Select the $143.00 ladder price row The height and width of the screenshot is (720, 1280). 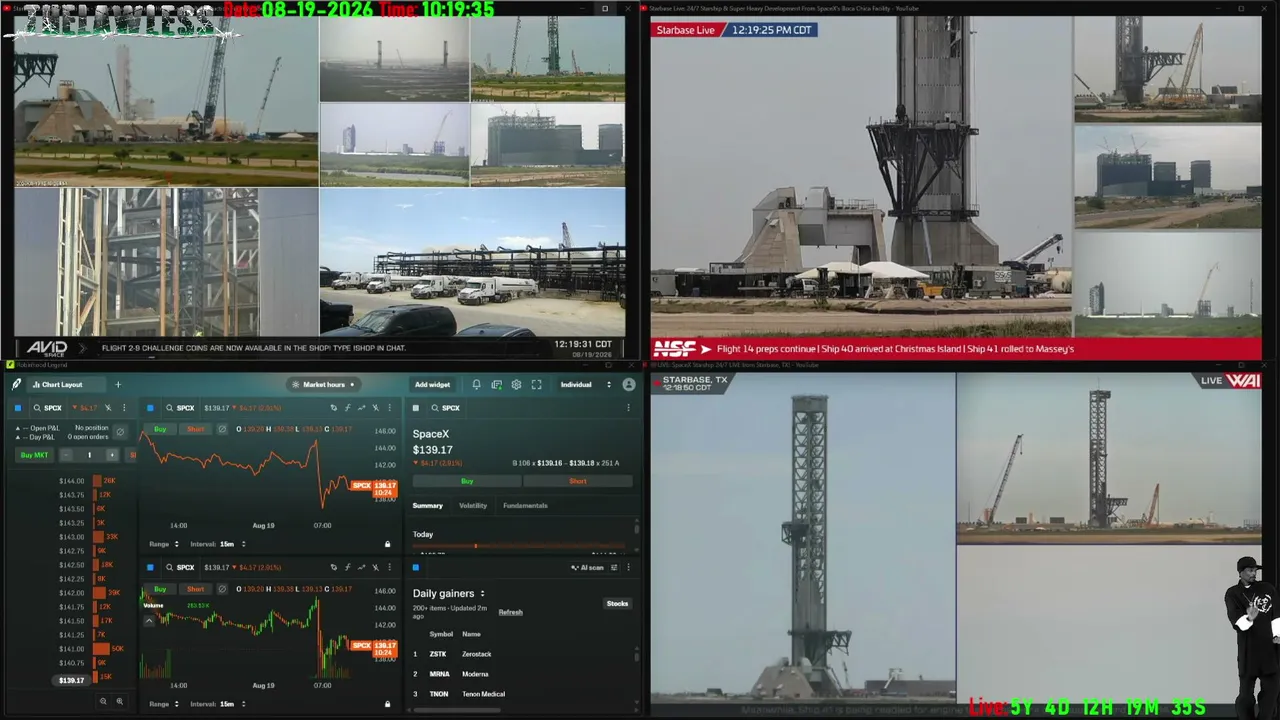(72, 537)
